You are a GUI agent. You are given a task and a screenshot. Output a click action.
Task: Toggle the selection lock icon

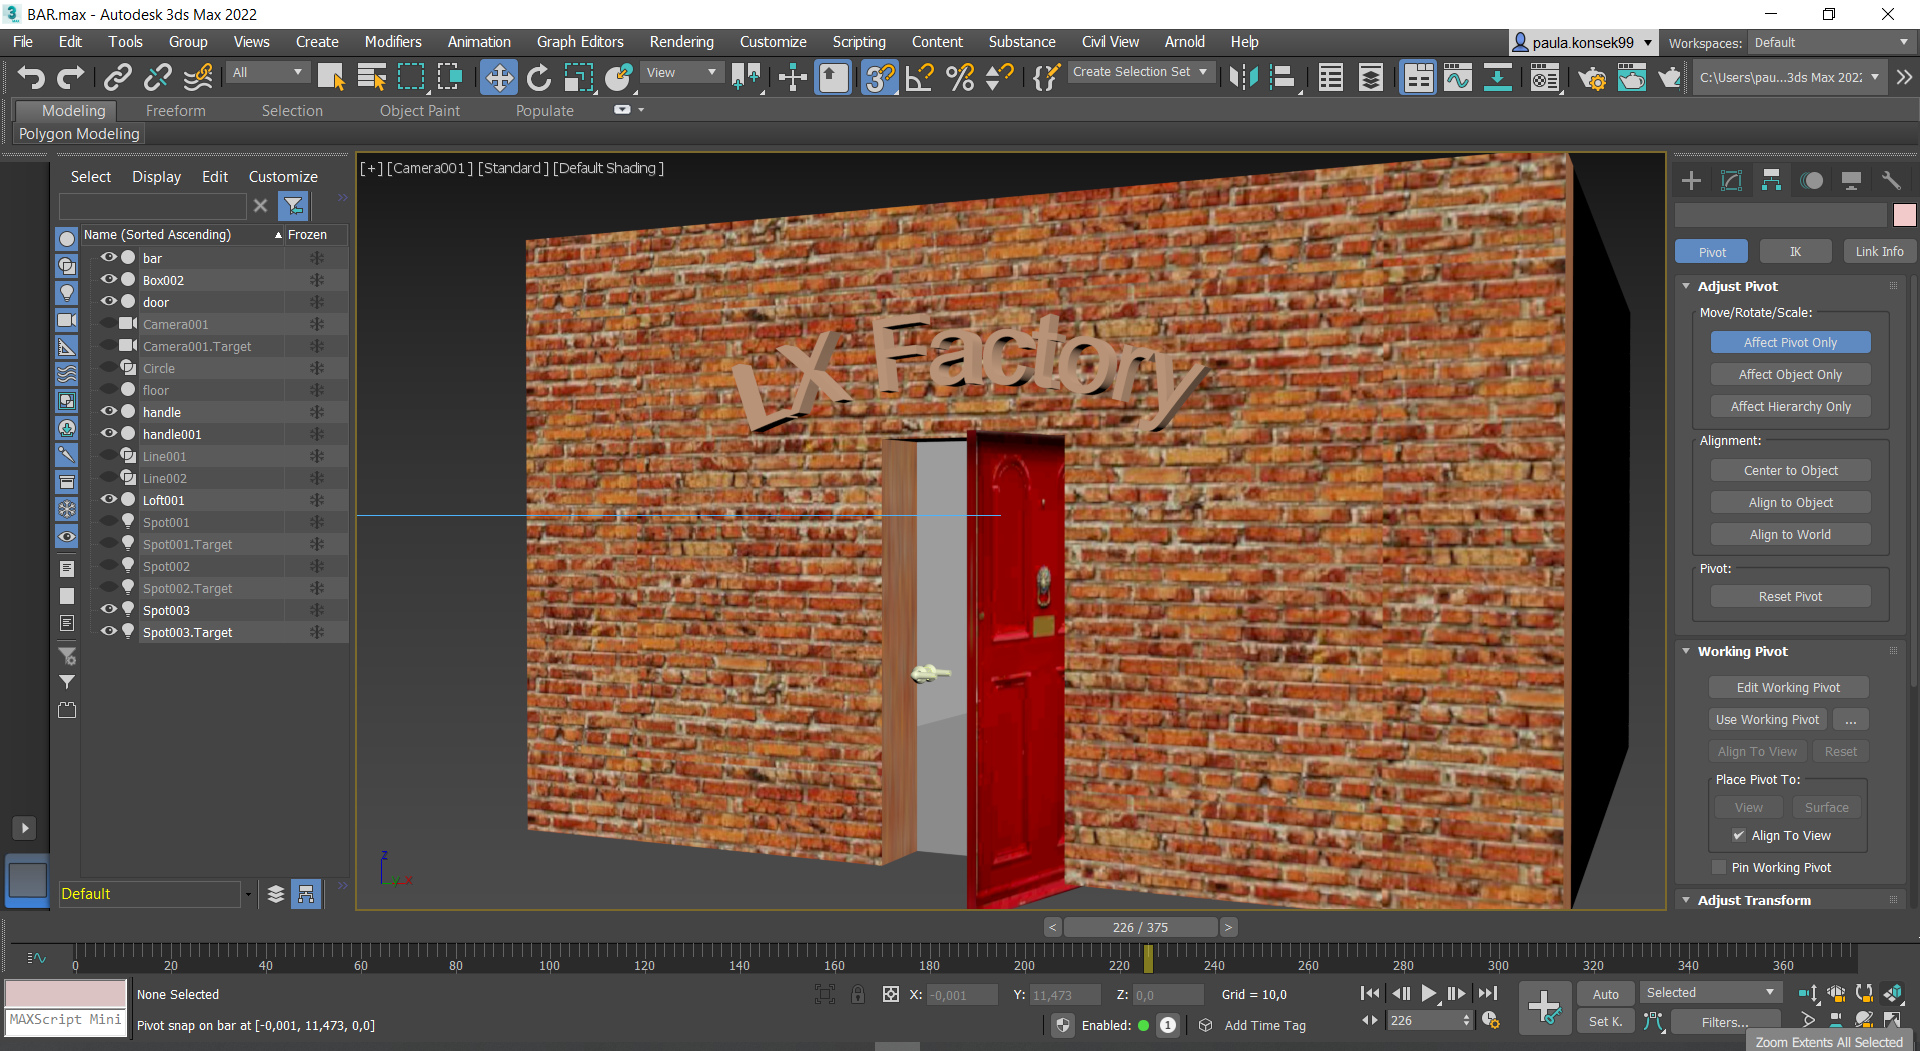click(858, 994)
